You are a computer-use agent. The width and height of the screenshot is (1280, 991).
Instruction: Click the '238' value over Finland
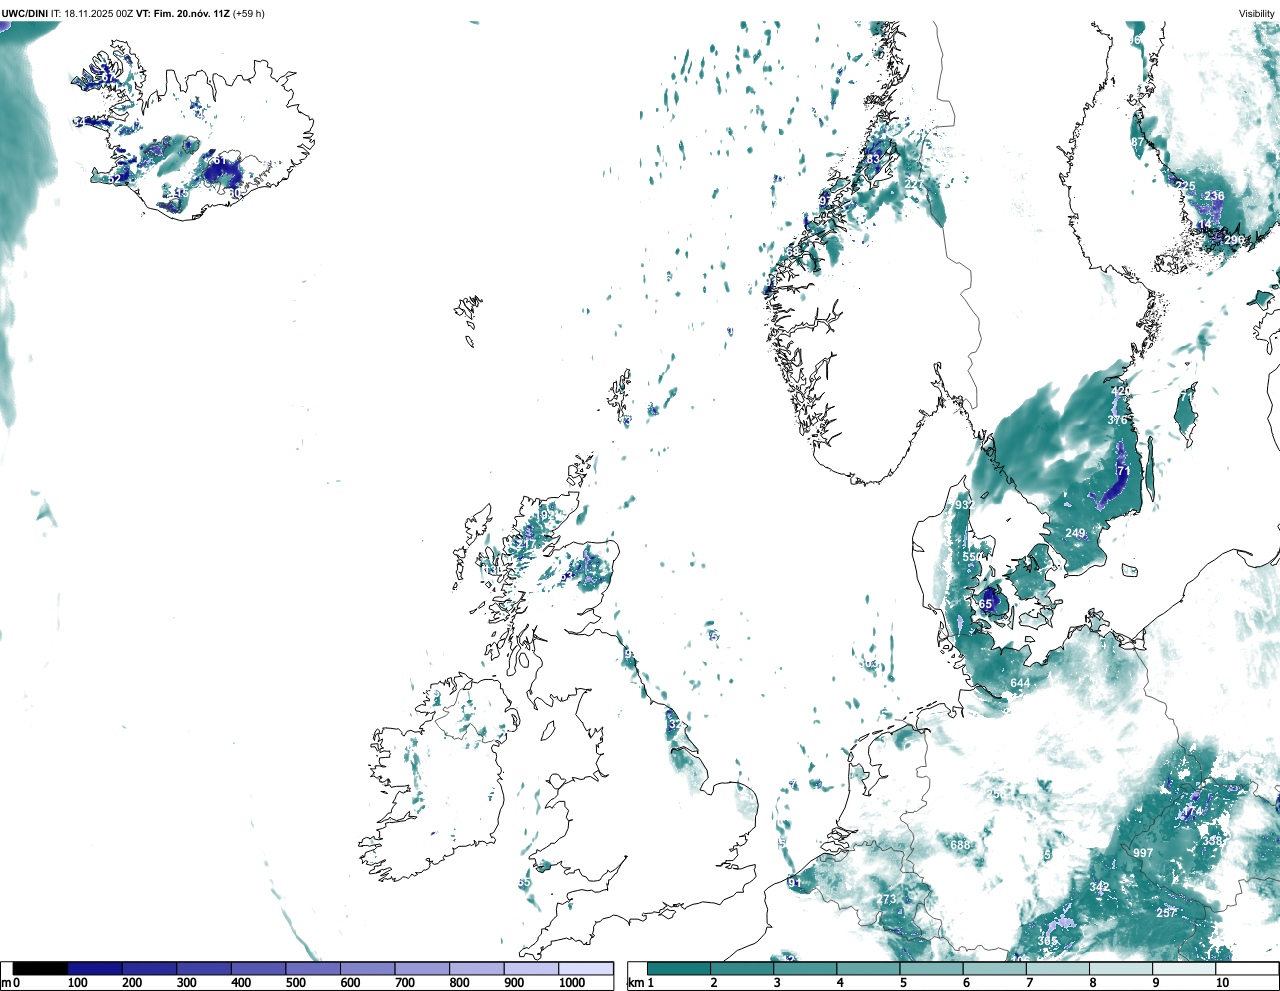1214,196
